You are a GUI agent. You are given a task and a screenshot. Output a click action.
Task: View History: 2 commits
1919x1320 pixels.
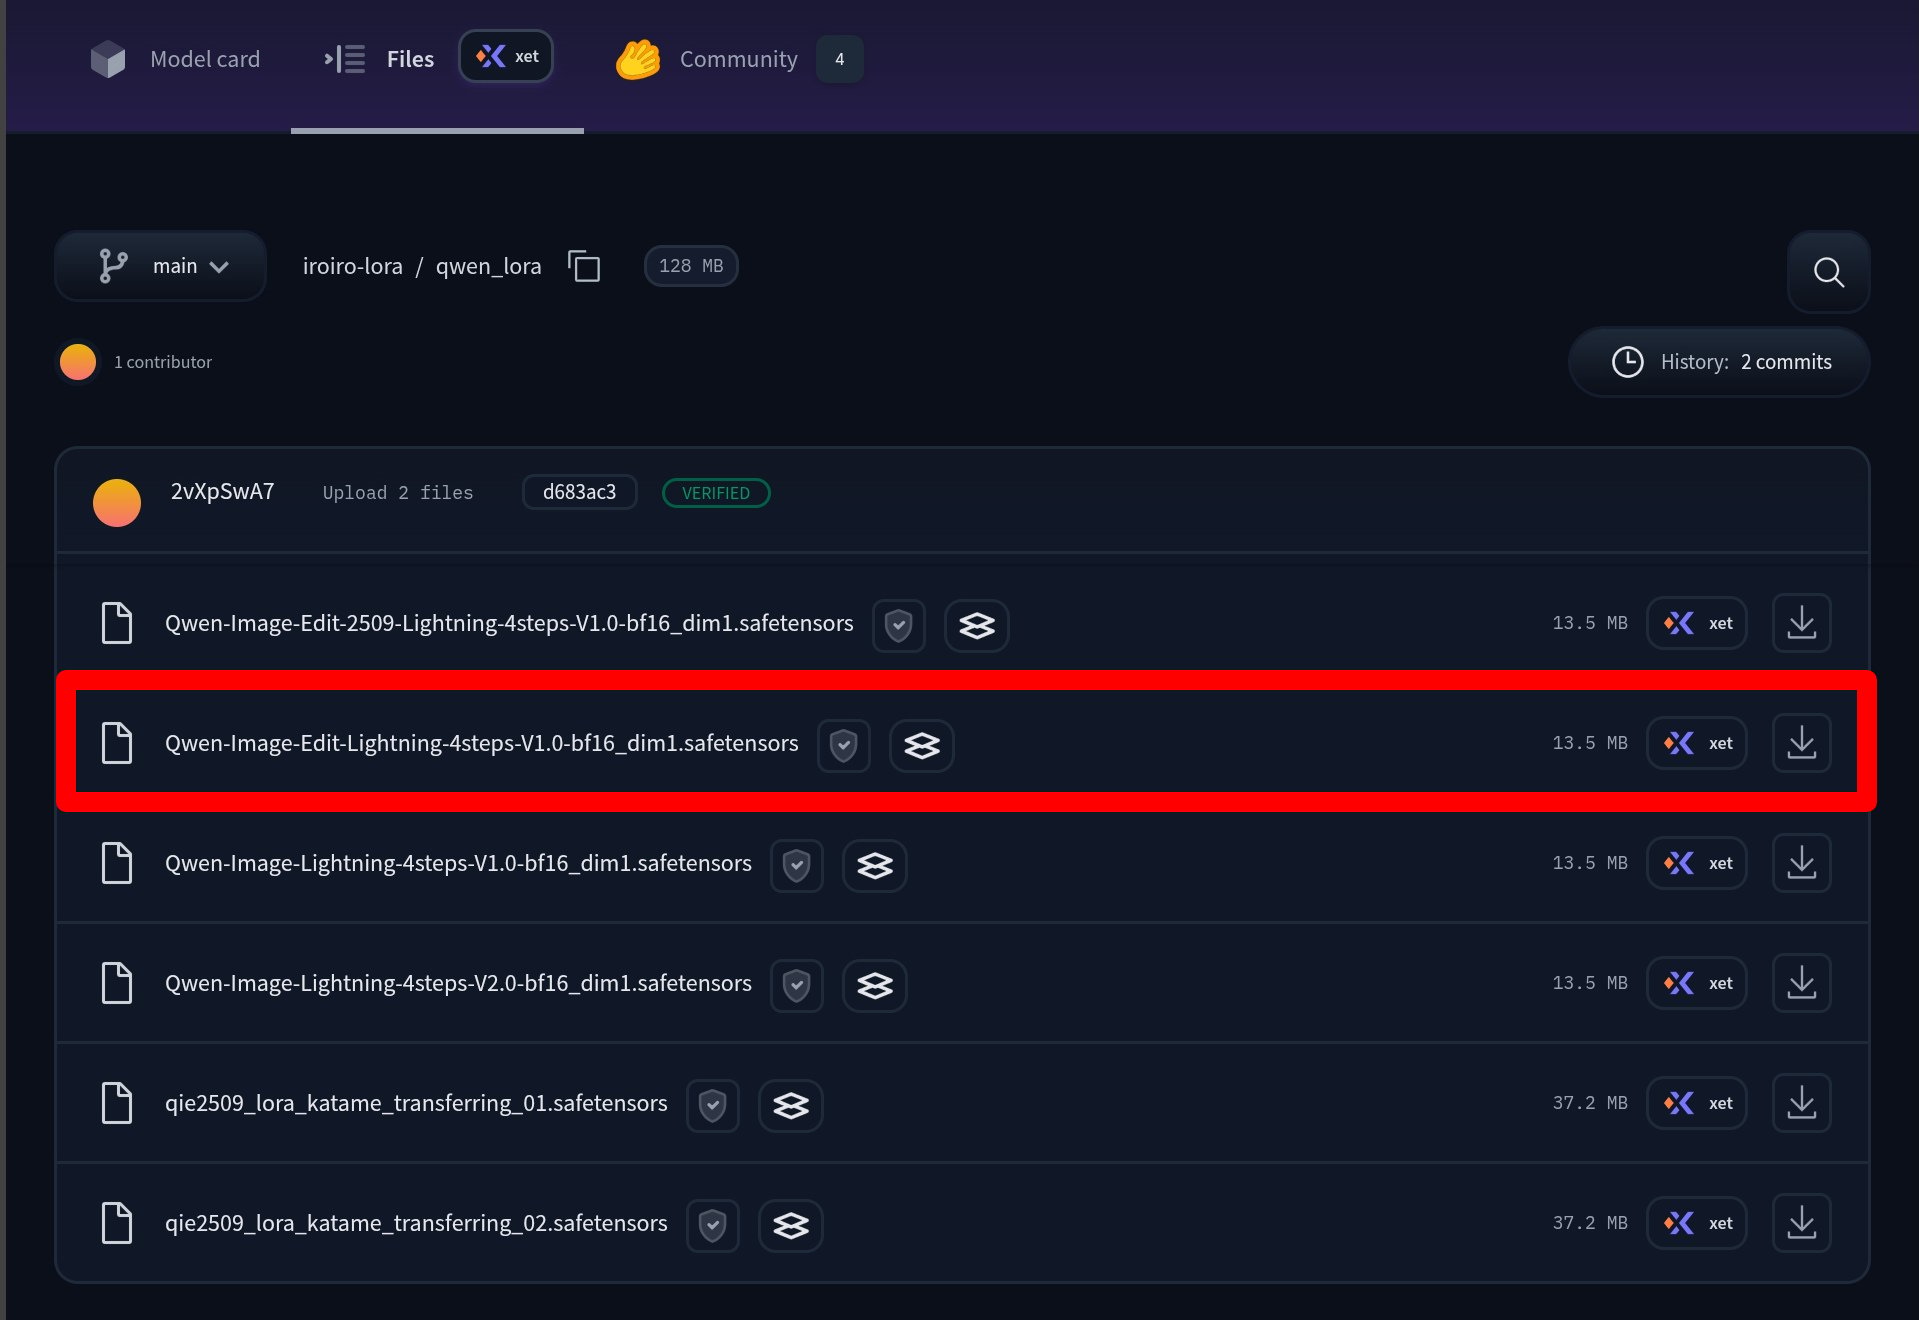(1719, 362)
